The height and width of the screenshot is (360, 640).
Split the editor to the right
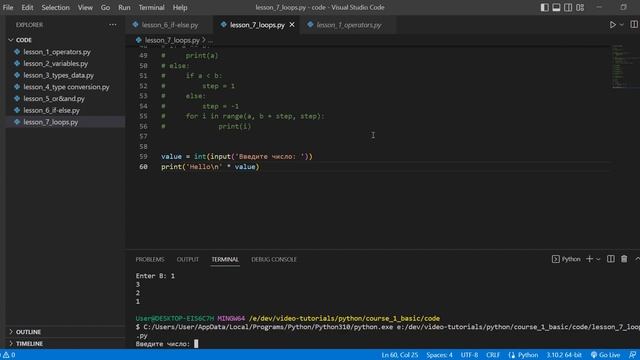pos(634,25)
